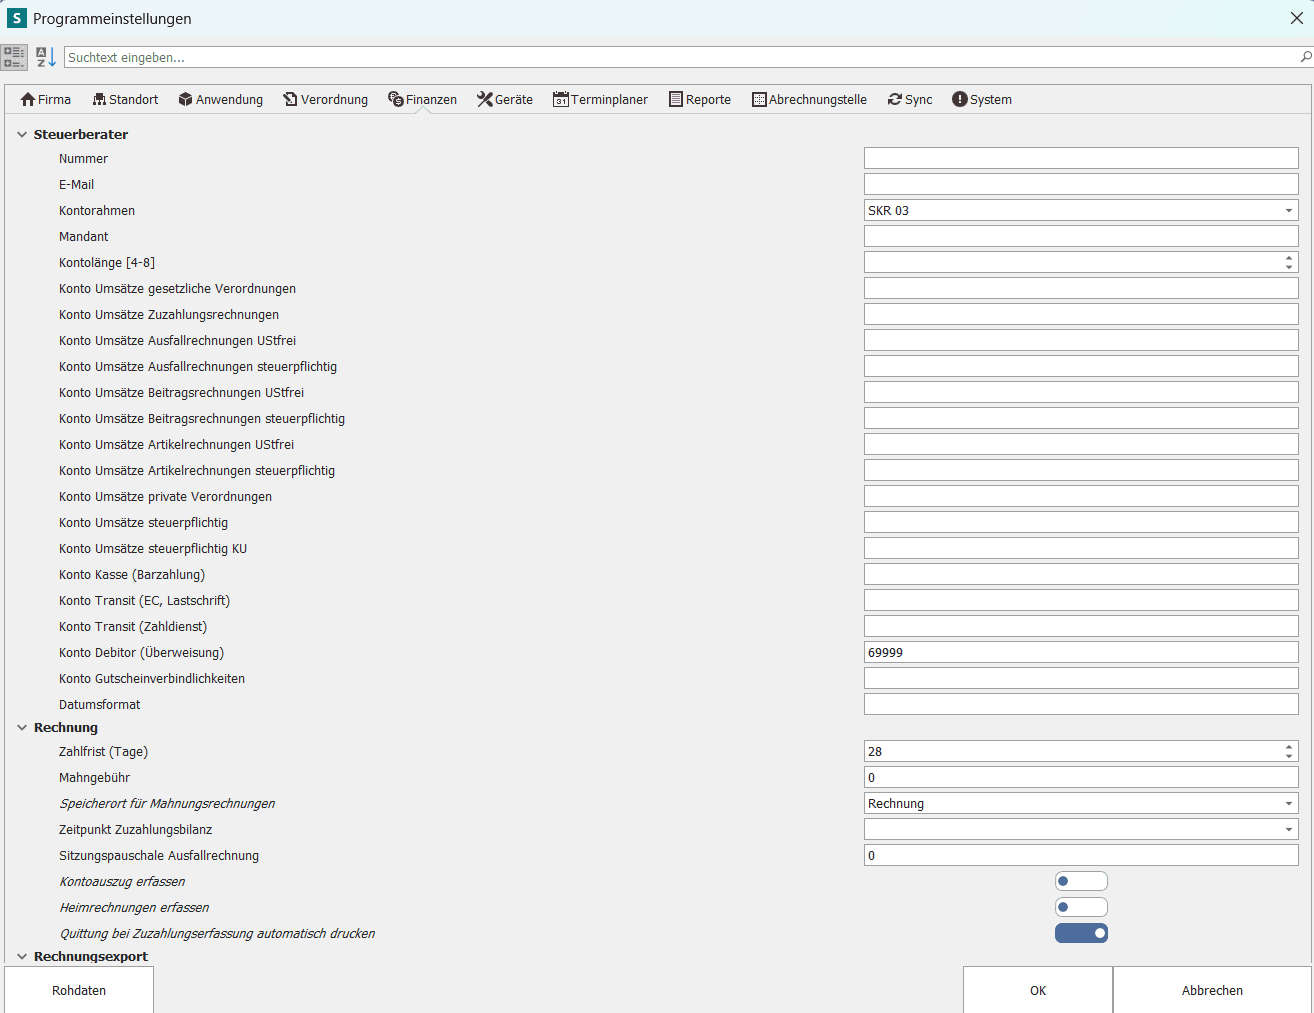Open the Firma tab

tap(46, 99)
